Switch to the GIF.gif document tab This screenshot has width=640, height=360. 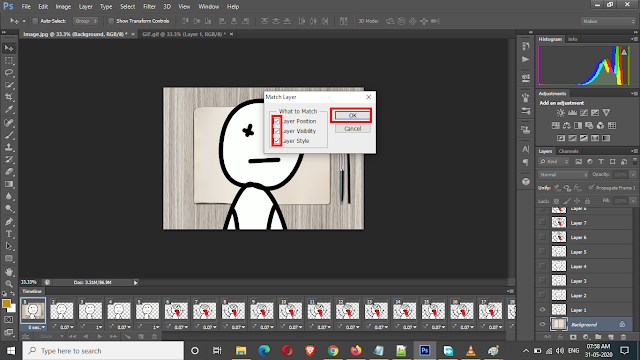tap(184, 34)
